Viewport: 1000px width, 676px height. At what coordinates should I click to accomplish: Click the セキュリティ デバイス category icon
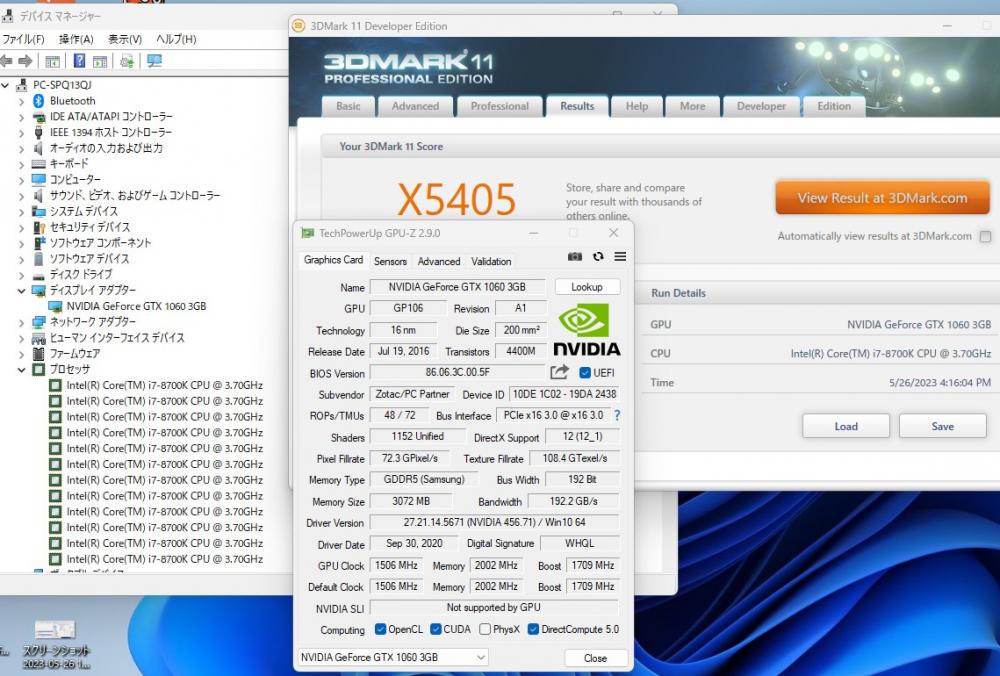tap(39, 227)
